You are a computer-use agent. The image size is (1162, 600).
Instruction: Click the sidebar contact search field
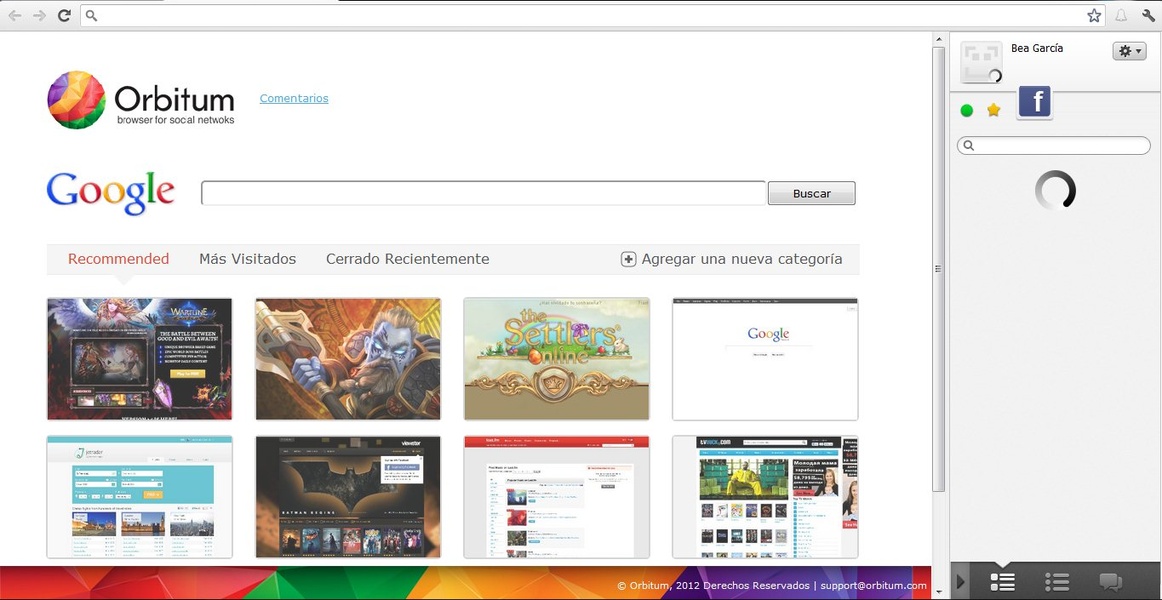pos(1060,146)
